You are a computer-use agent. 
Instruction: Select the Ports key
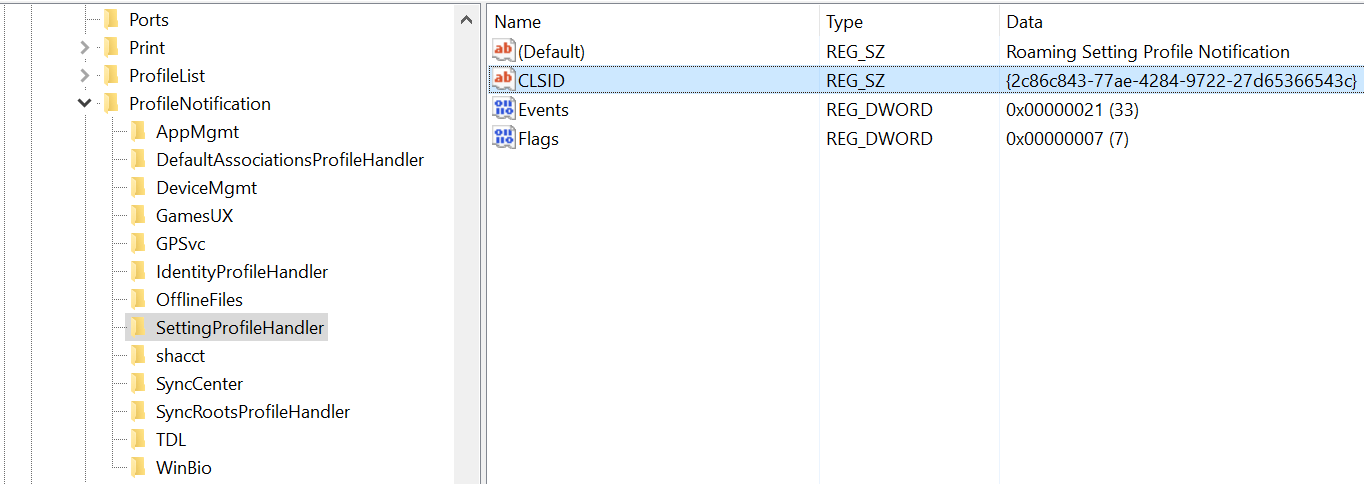point(149,20)
